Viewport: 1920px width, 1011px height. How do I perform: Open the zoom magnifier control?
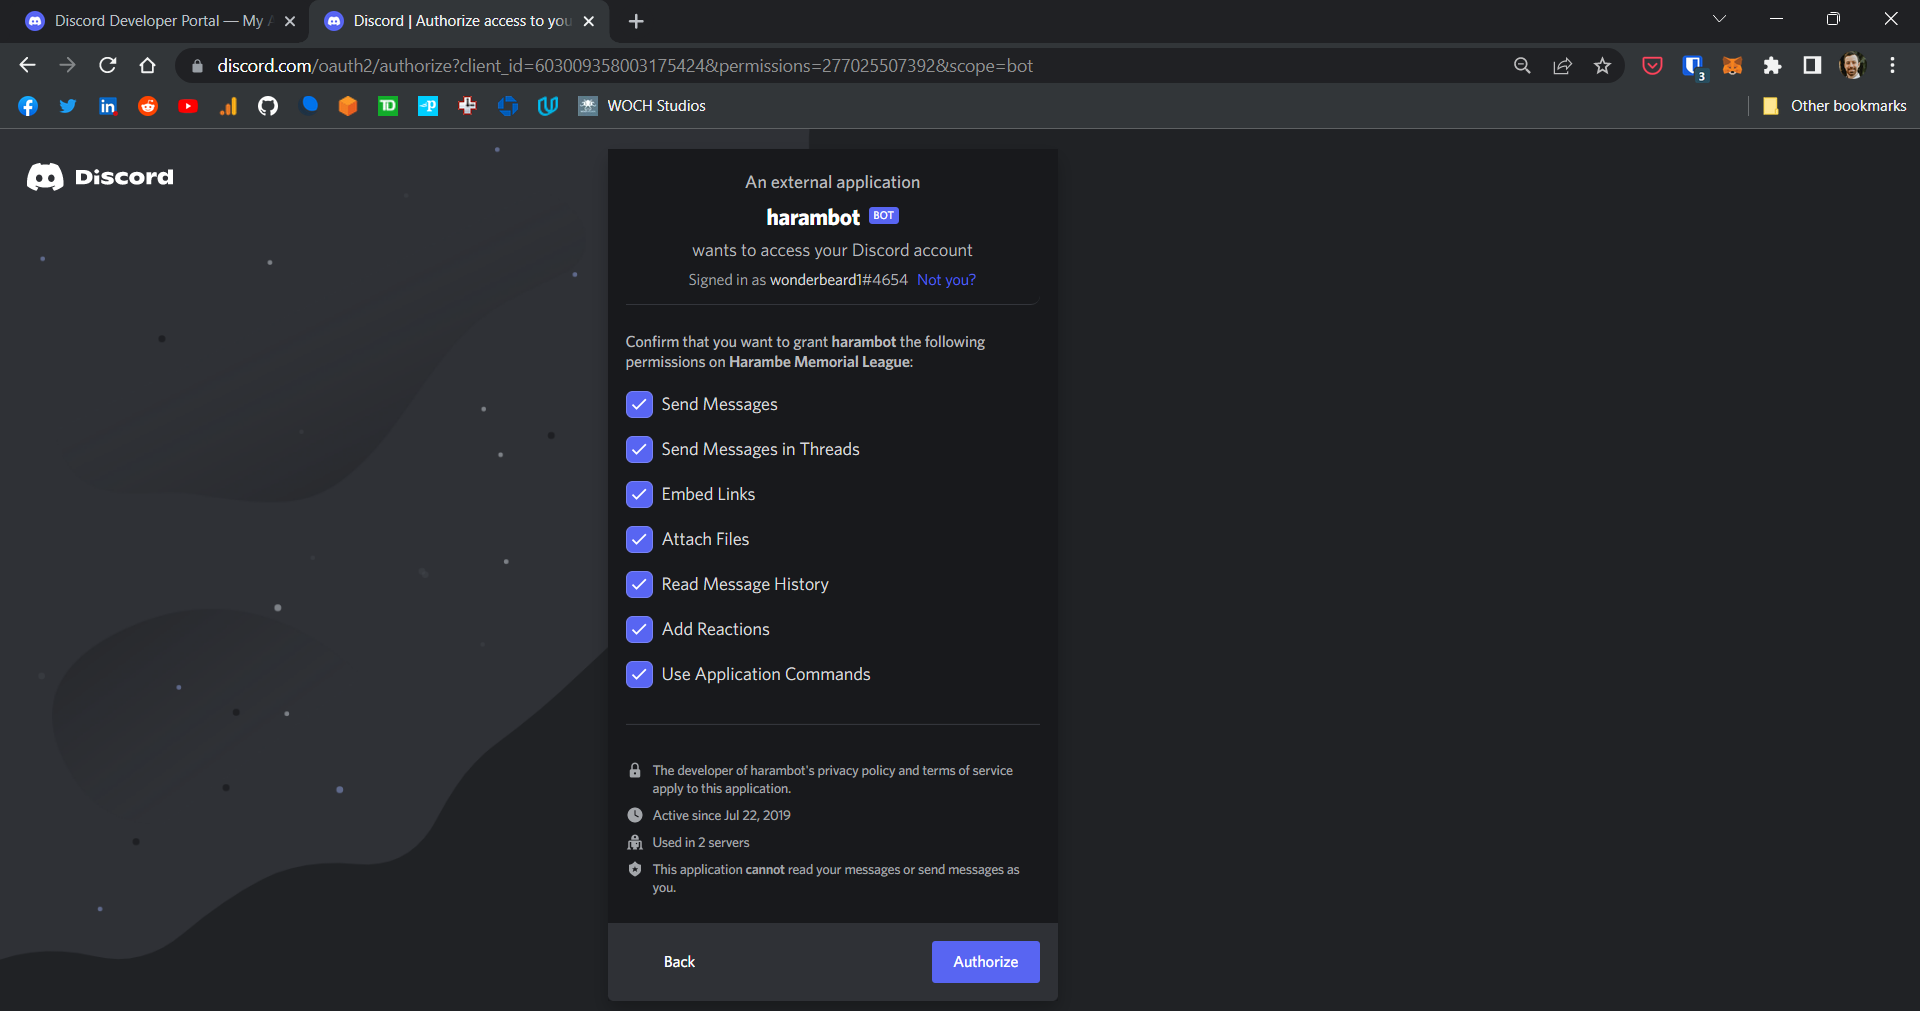(1522, 66)
